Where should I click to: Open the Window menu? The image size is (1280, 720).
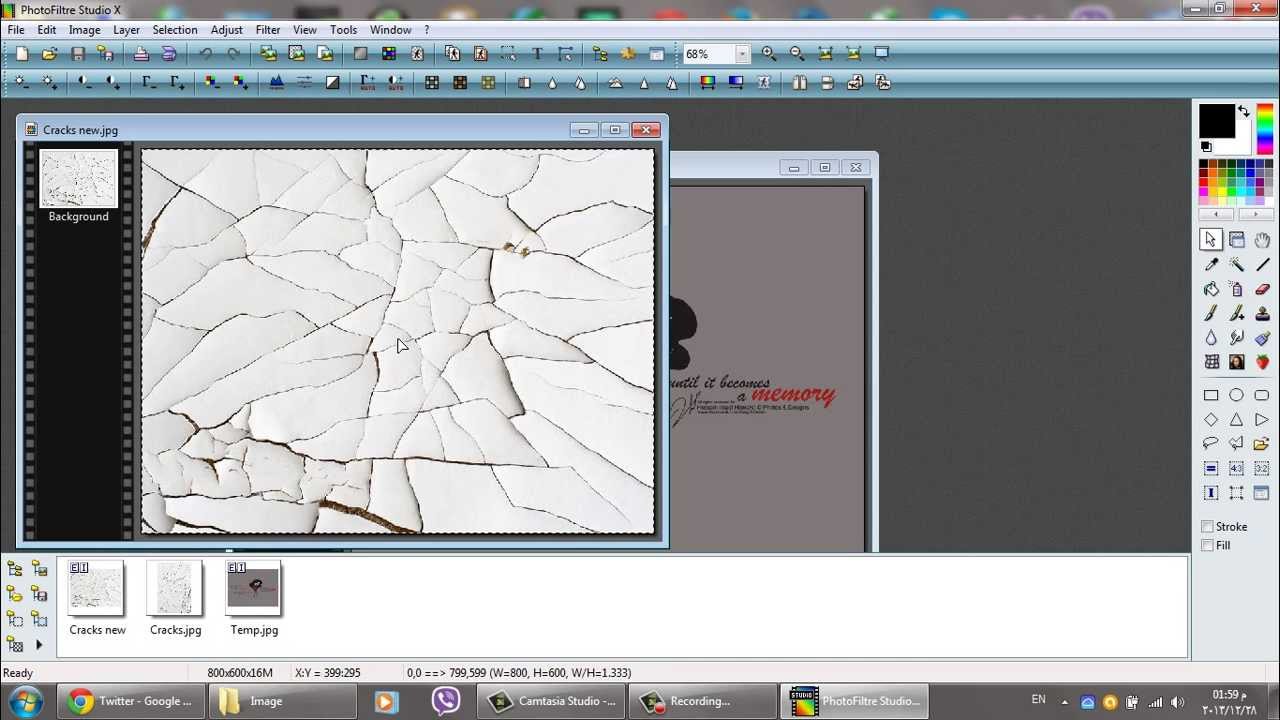[390, 30]
